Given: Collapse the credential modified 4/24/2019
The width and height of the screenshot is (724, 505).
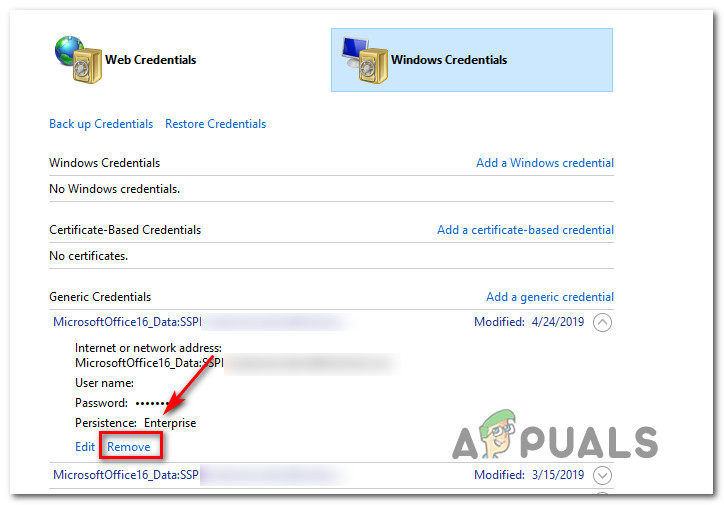Looking at the screenshot, I should [602, 322].
